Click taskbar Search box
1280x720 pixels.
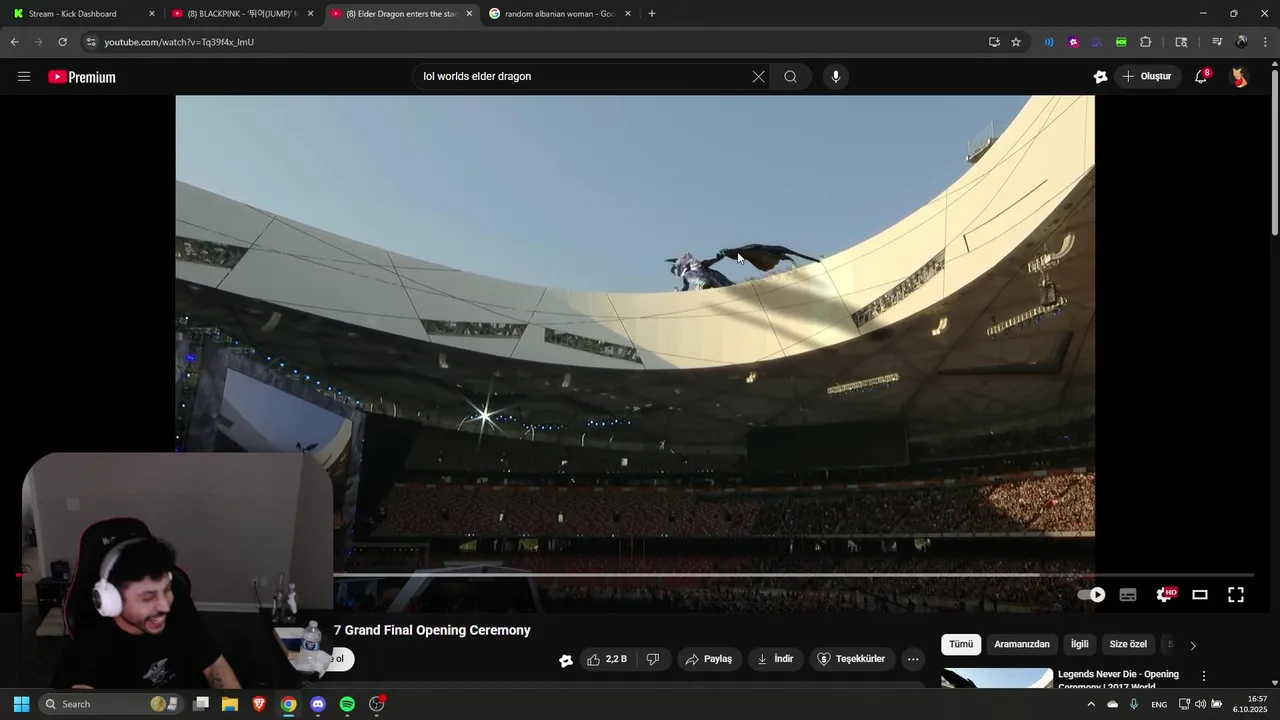[111, 704]
